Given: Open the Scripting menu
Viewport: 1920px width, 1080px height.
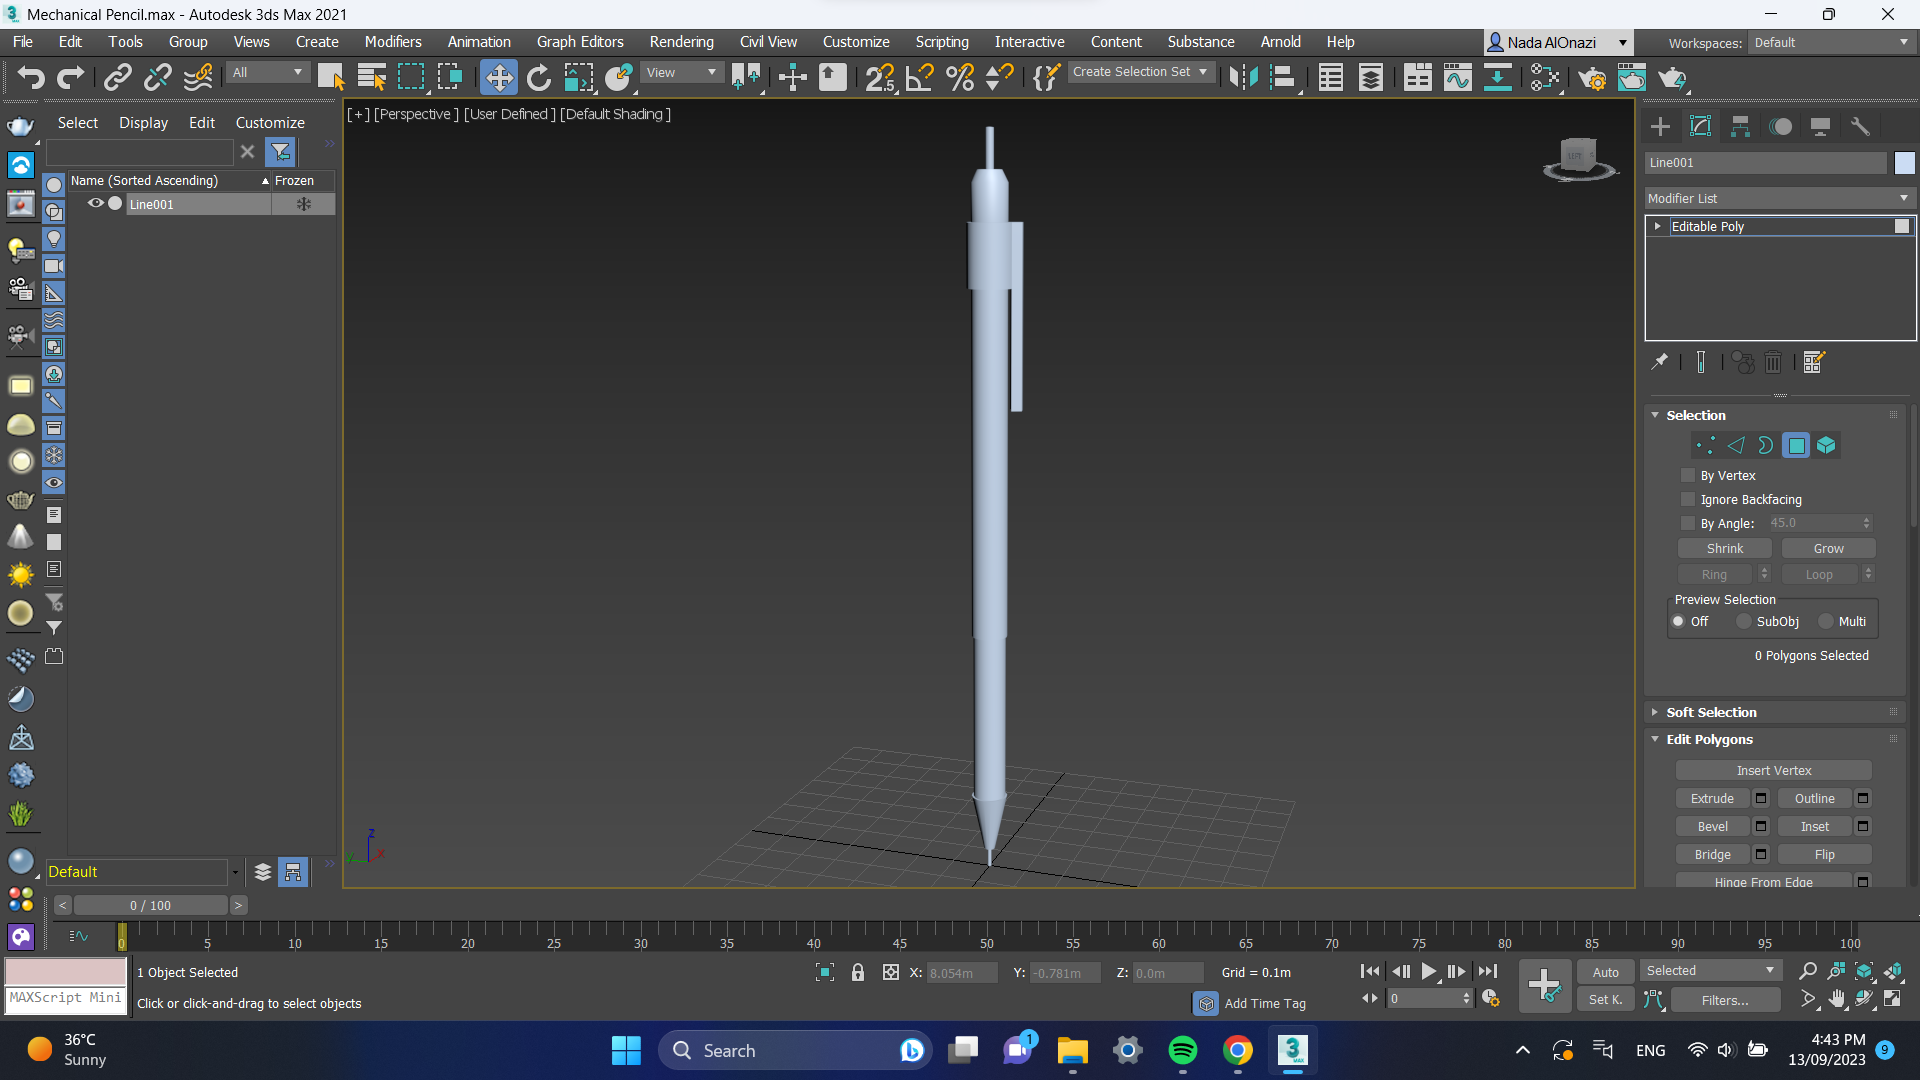Looking at the screenshot, I should point(942,41).
